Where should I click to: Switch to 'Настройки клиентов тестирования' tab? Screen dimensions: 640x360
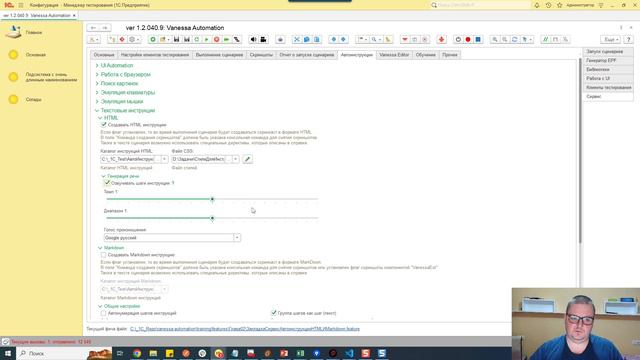pos(155,55)
